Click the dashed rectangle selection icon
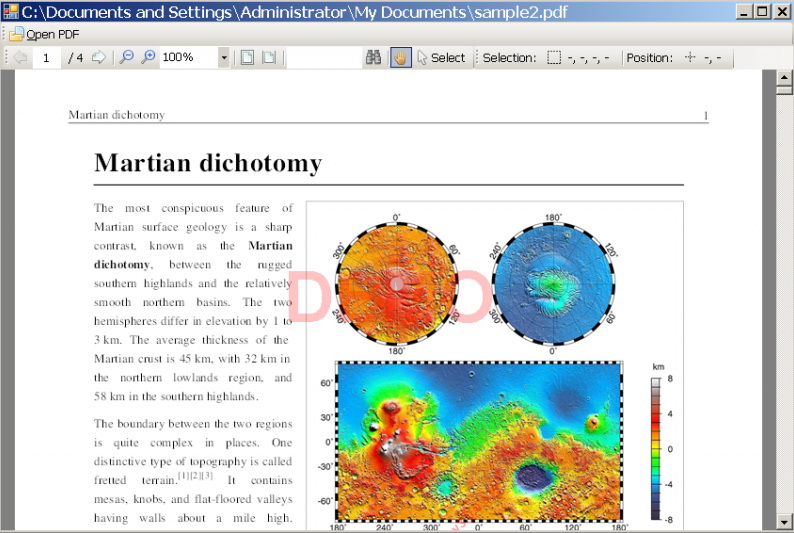This screenshot has height=533, width=794. [554, 58]
